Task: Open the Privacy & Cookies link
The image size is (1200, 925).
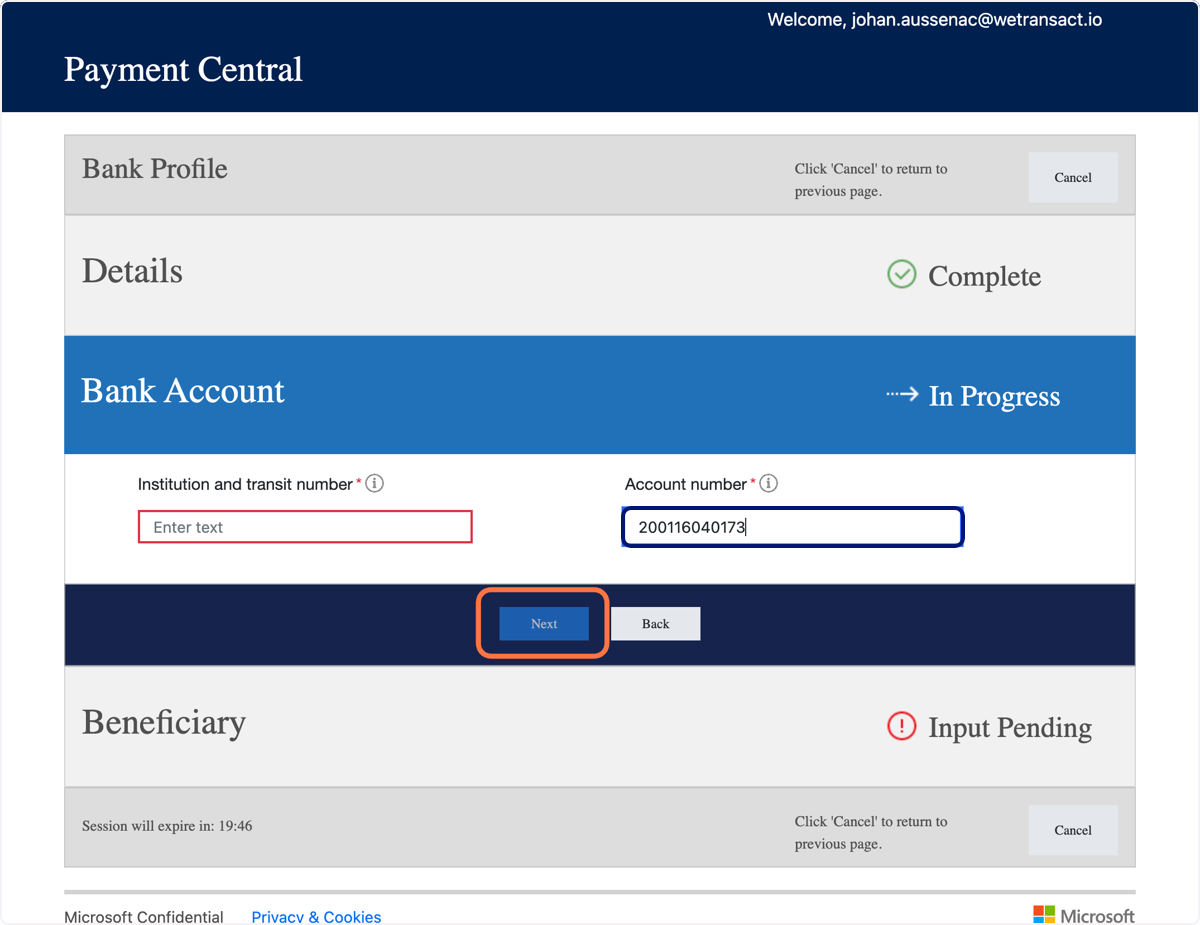Action: pyautogui.click(x=316, y=917)
